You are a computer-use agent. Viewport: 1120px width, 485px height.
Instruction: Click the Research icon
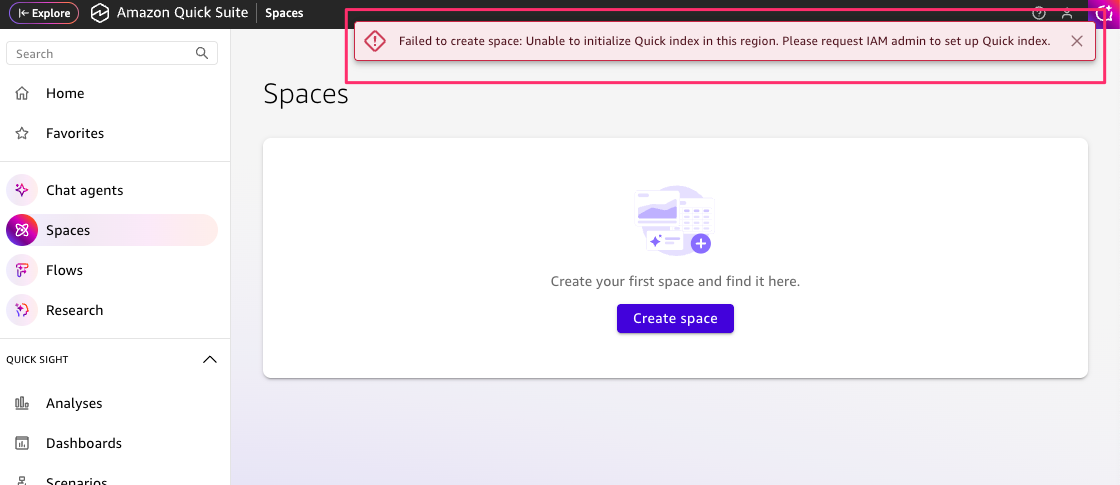click(x=21, y=310)
